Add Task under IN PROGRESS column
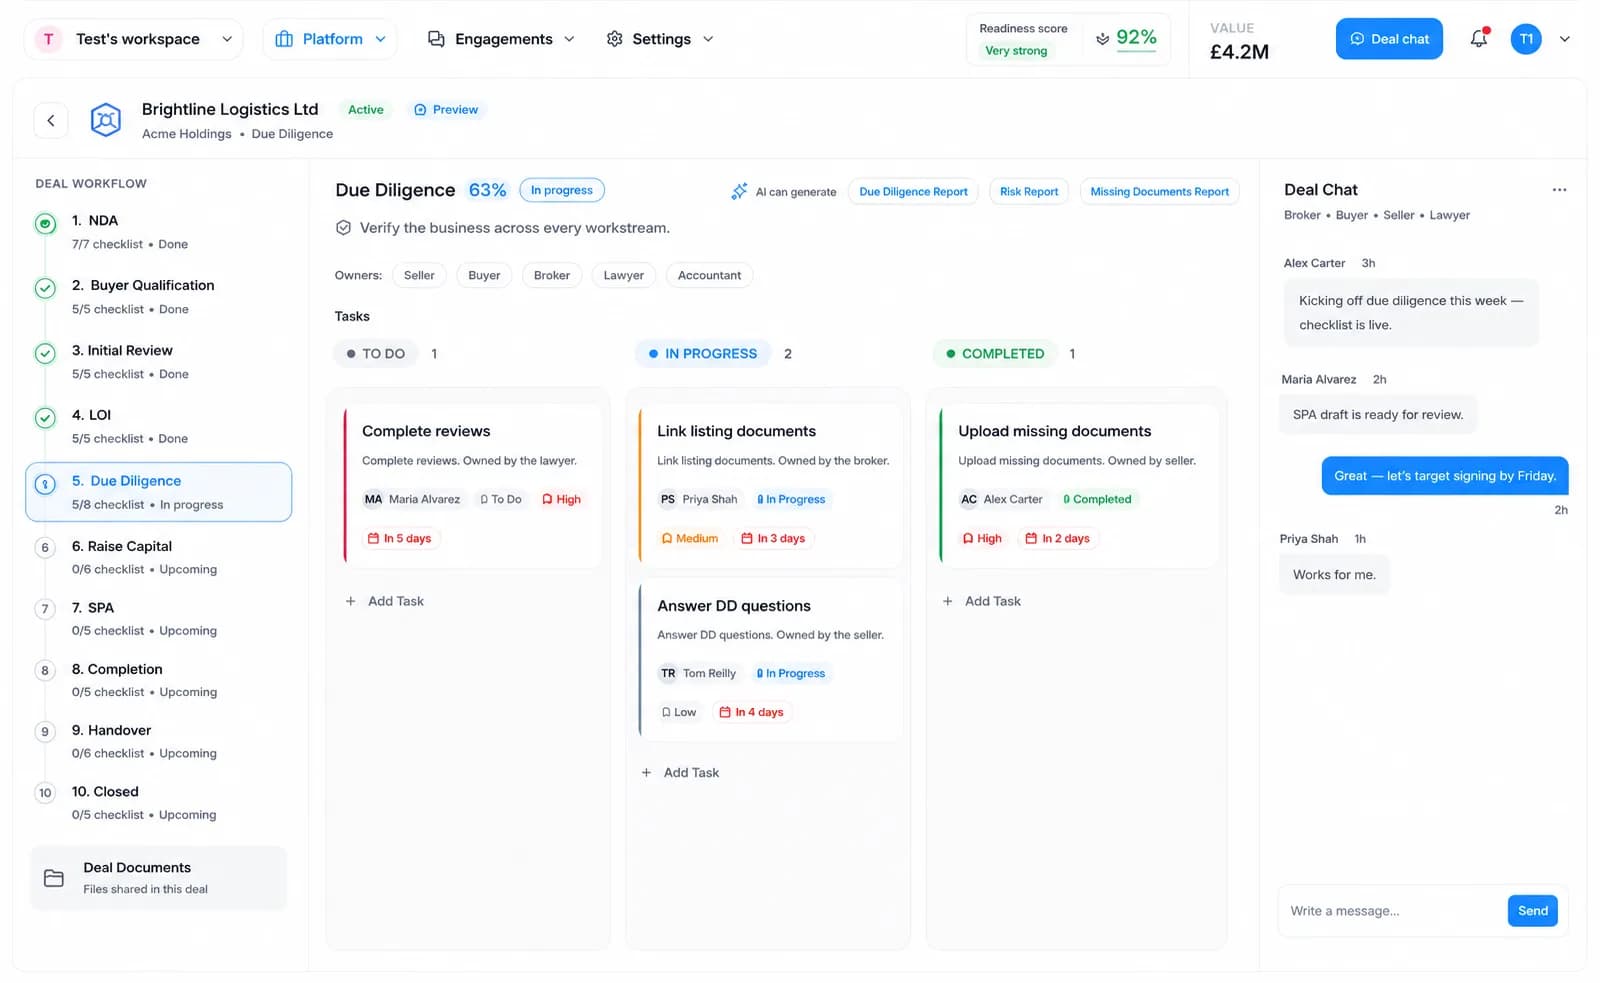Screen dimensions: 1600x983 [681, 773]
